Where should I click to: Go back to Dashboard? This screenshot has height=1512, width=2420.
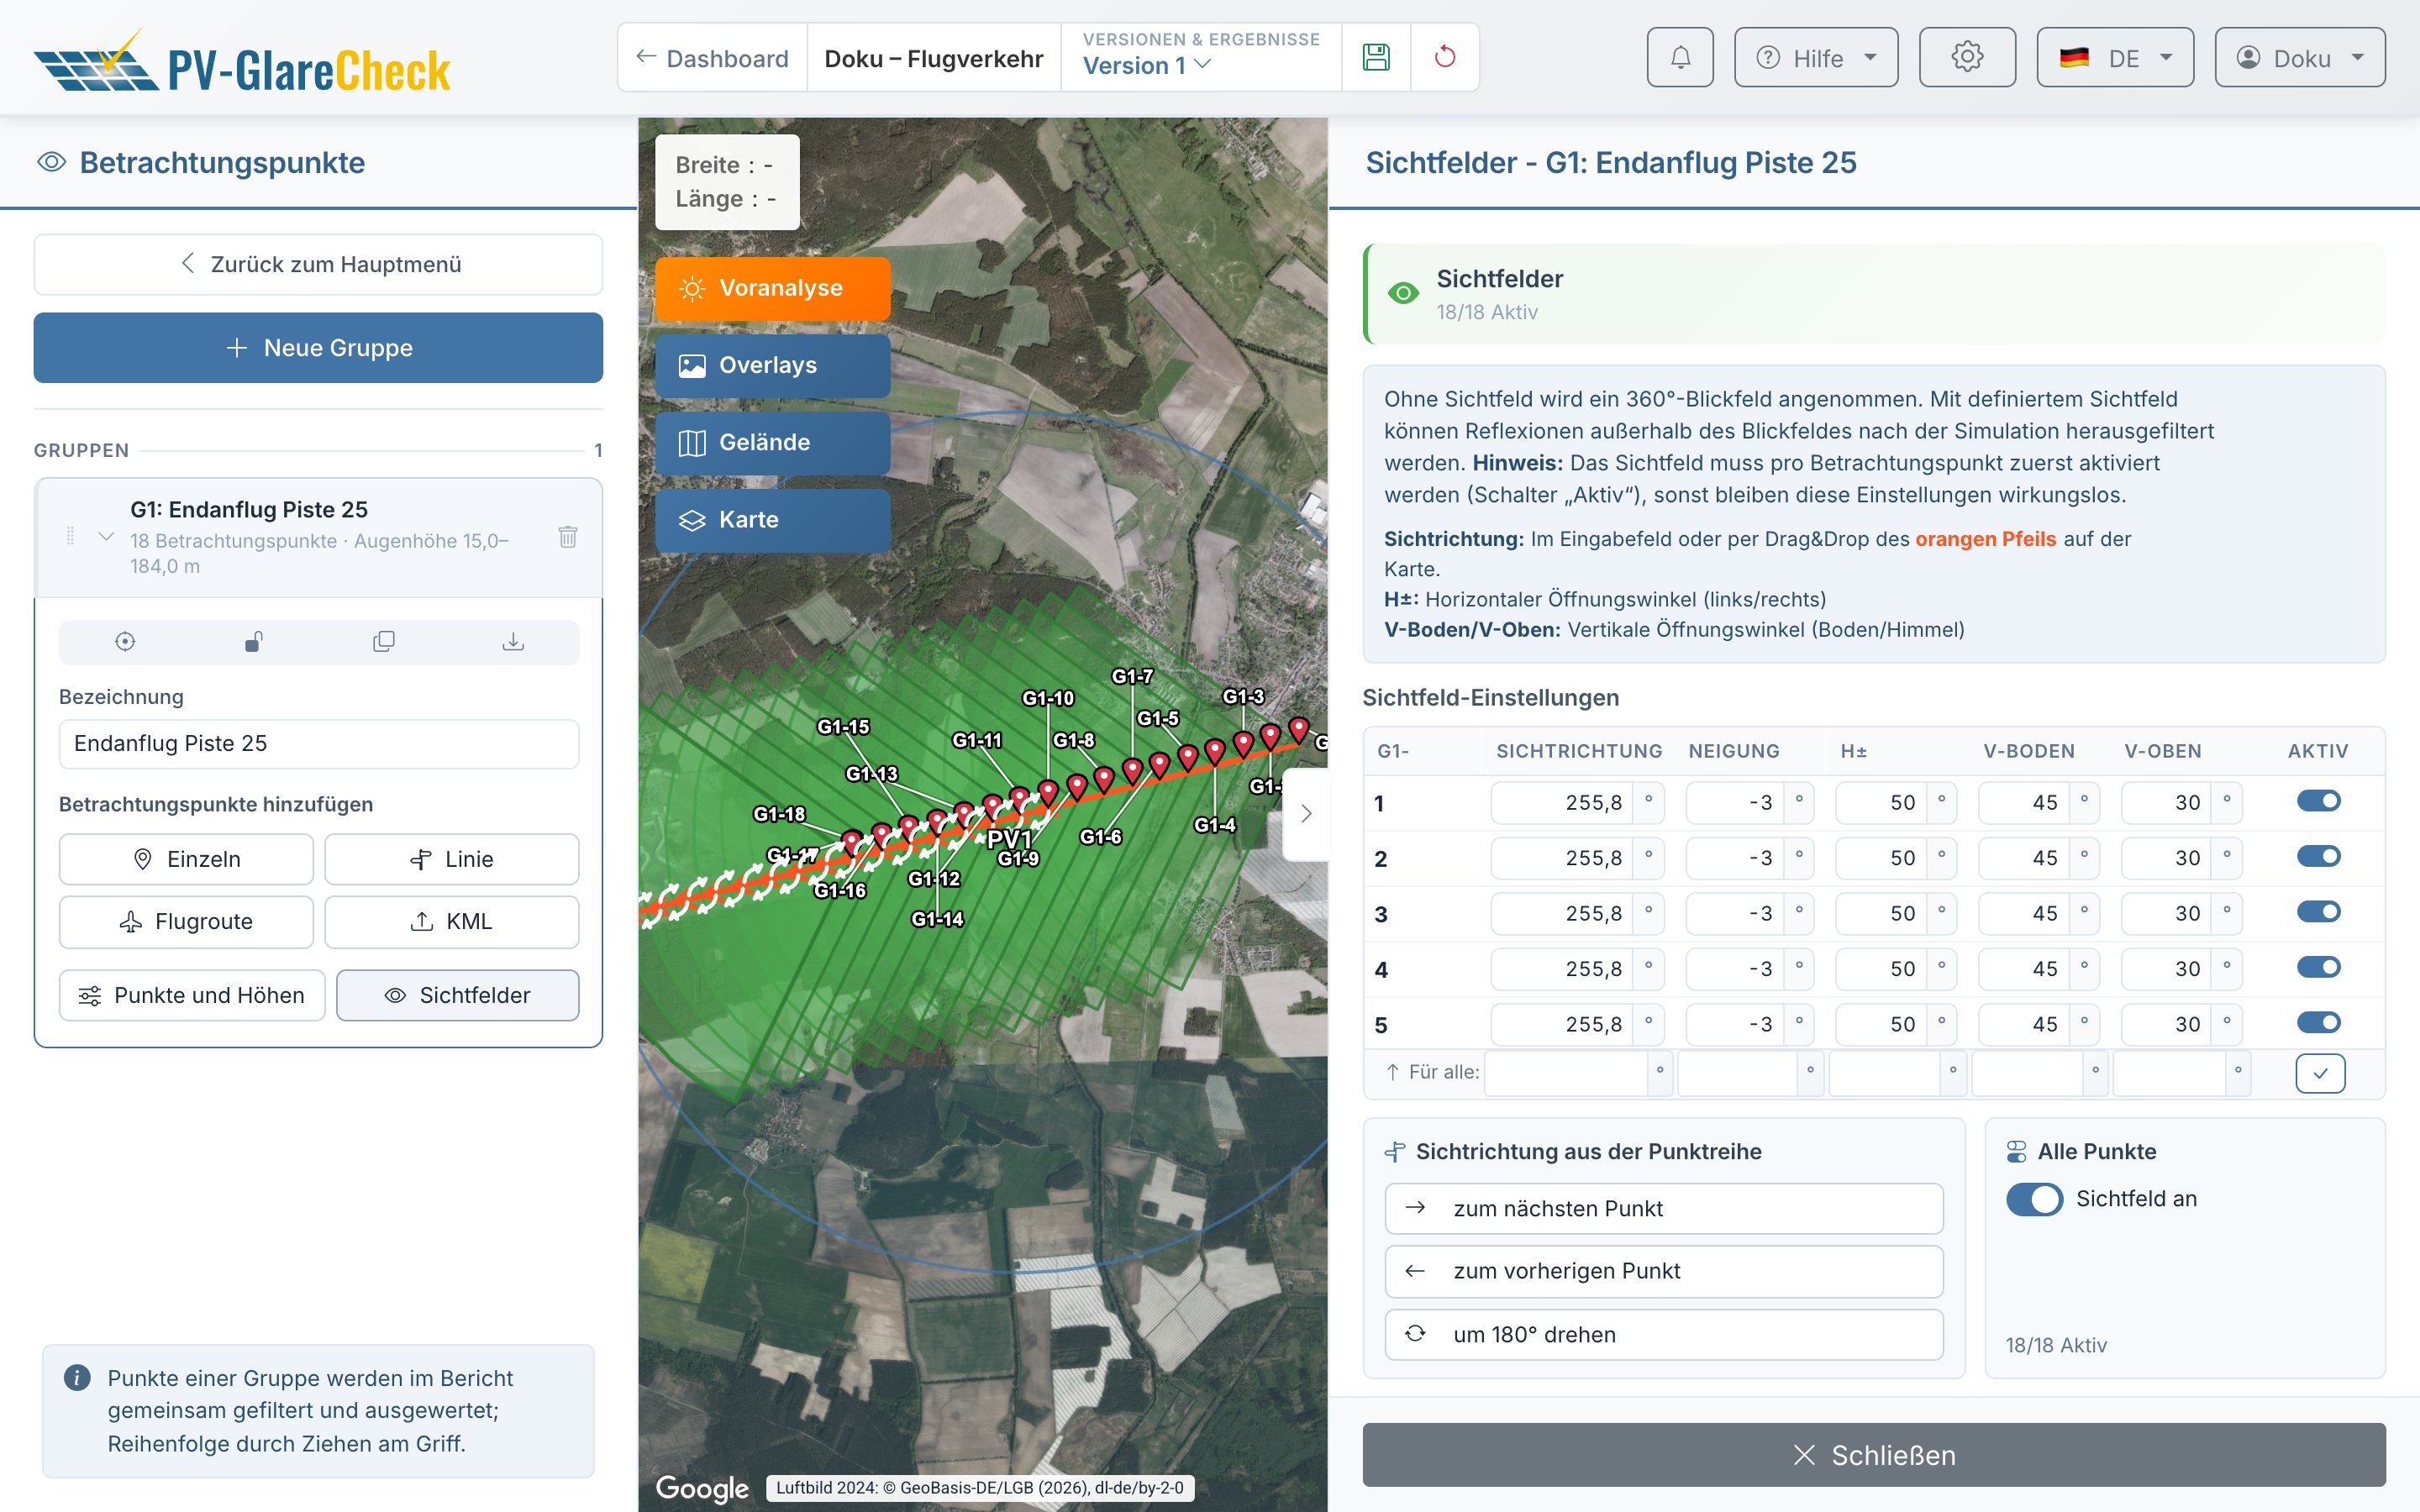(712, 58)
